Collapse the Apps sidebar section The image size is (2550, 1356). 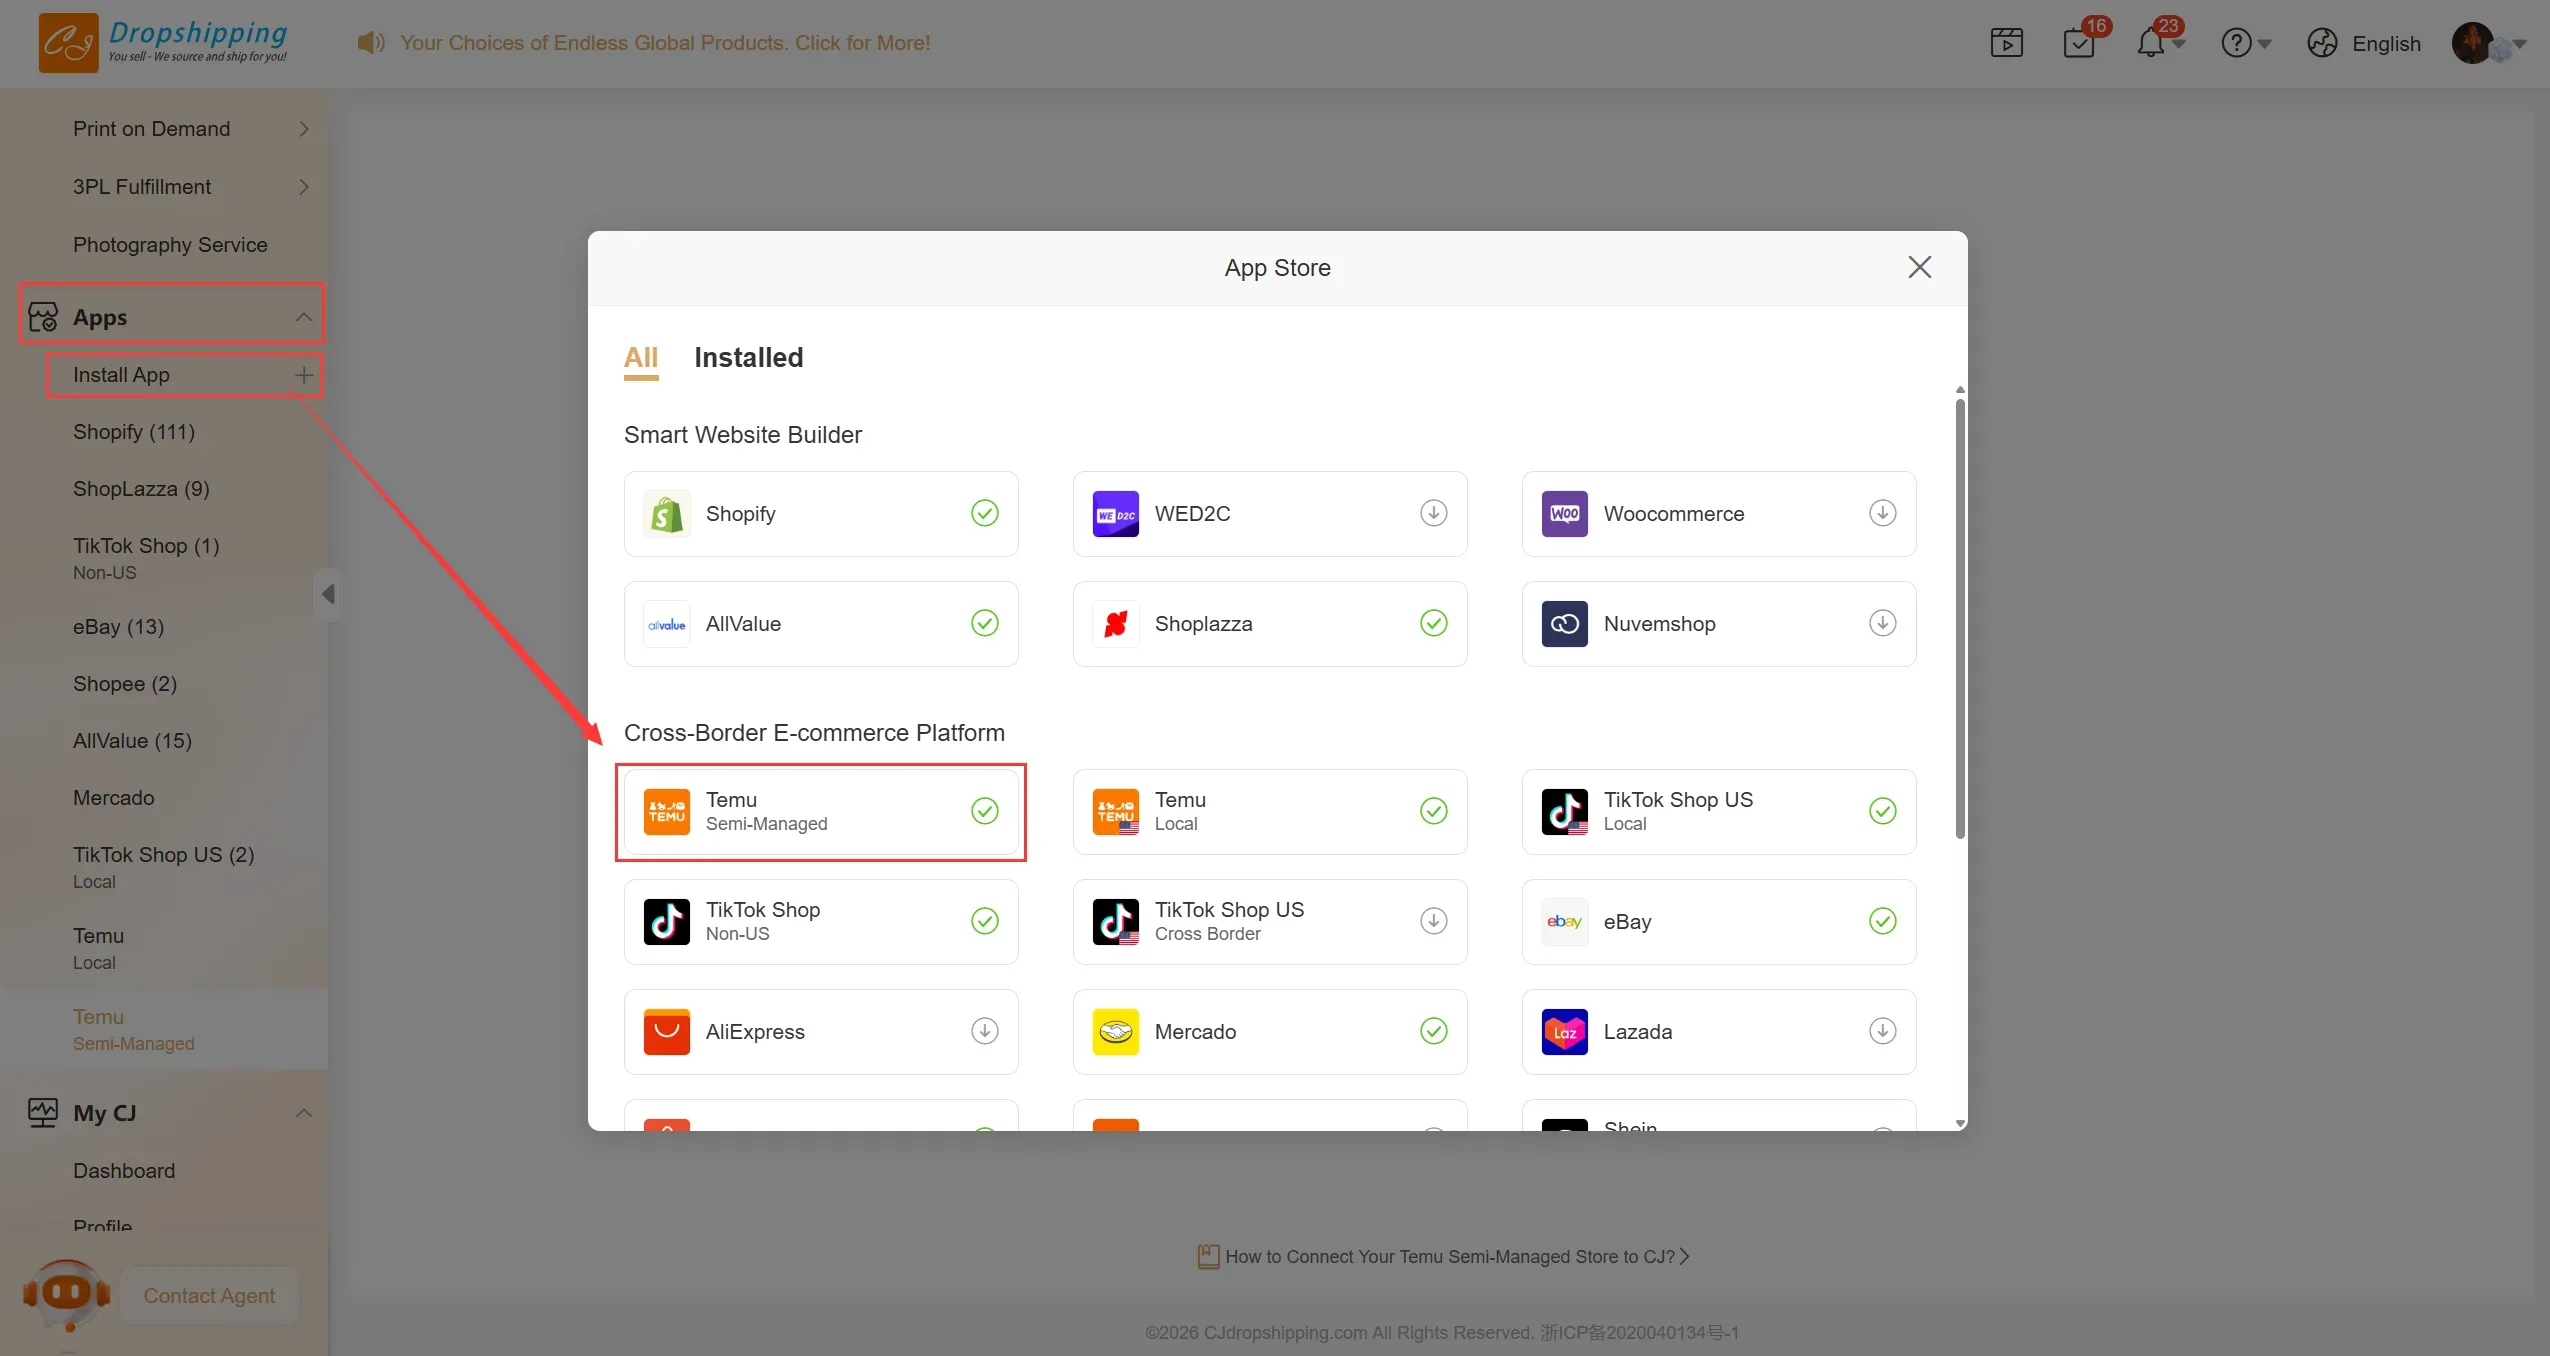304,317
